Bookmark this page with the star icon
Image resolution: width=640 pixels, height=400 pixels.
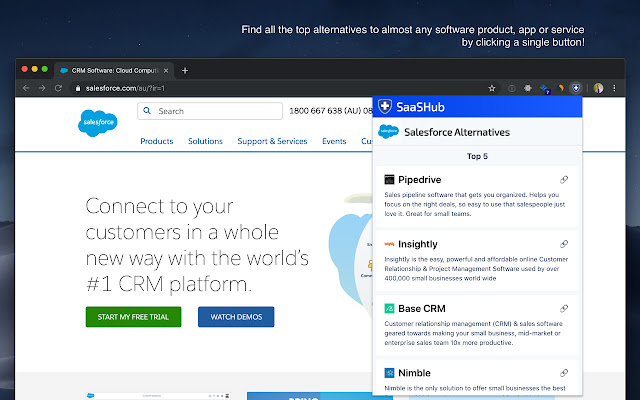tap(492, 88)
